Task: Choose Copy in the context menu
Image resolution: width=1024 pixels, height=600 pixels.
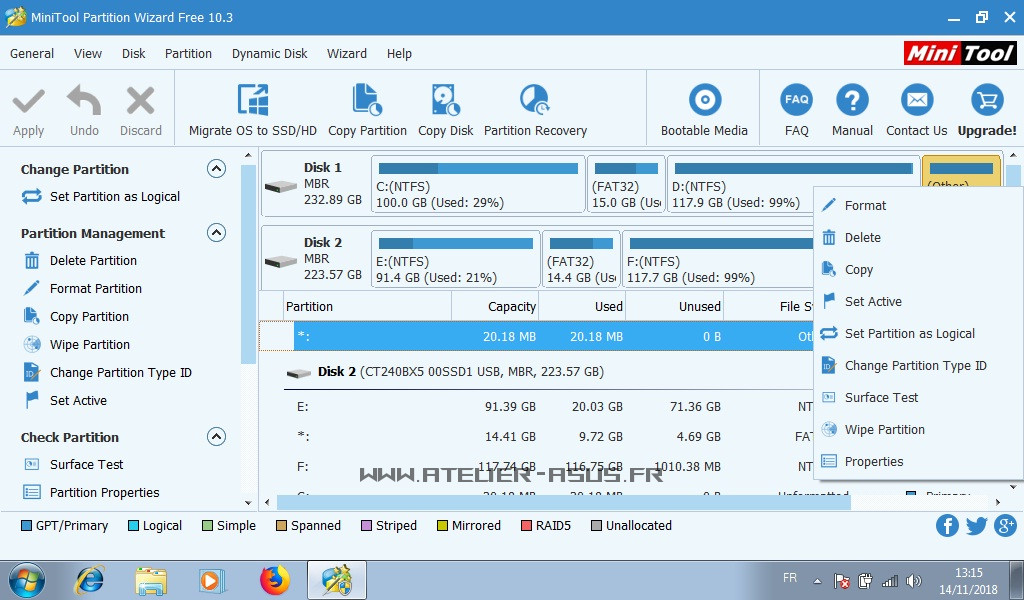Action: coord(918,270)
